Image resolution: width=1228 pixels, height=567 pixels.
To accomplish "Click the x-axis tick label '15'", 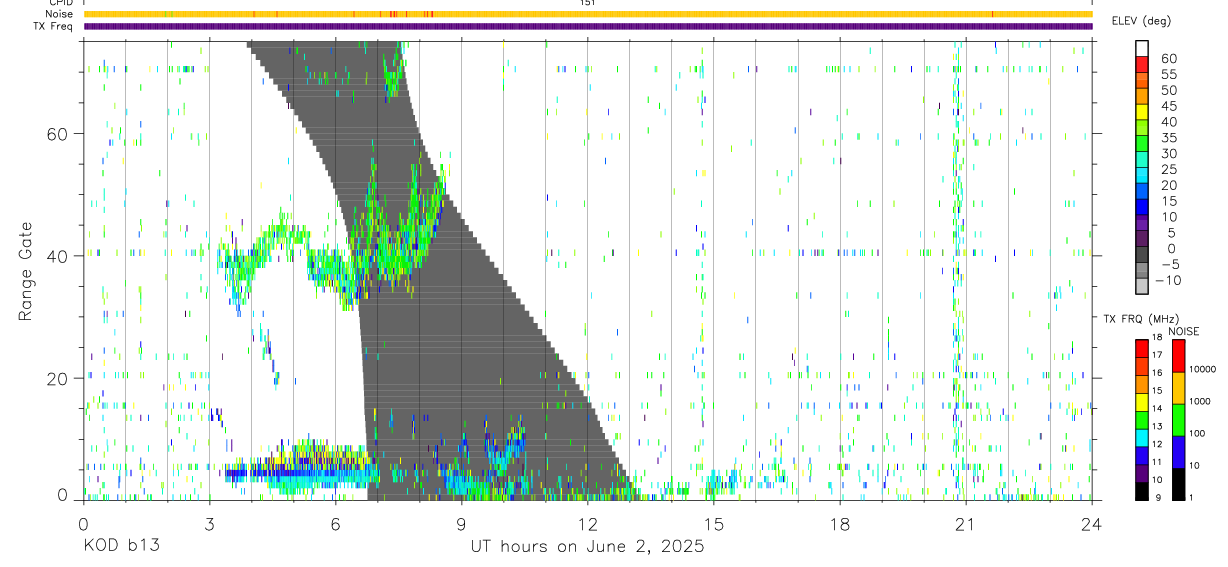I will click(x=713, y=522).
